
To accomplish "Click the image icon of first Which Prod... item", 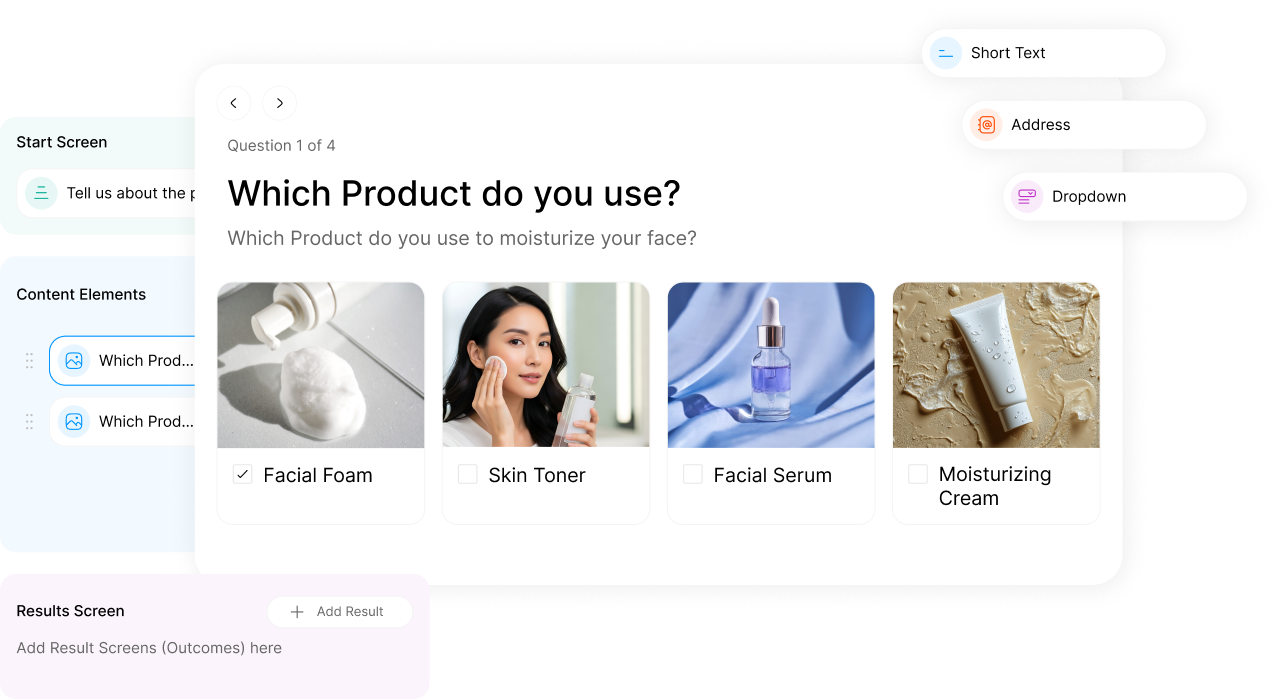I will click(x=74, y=361).
